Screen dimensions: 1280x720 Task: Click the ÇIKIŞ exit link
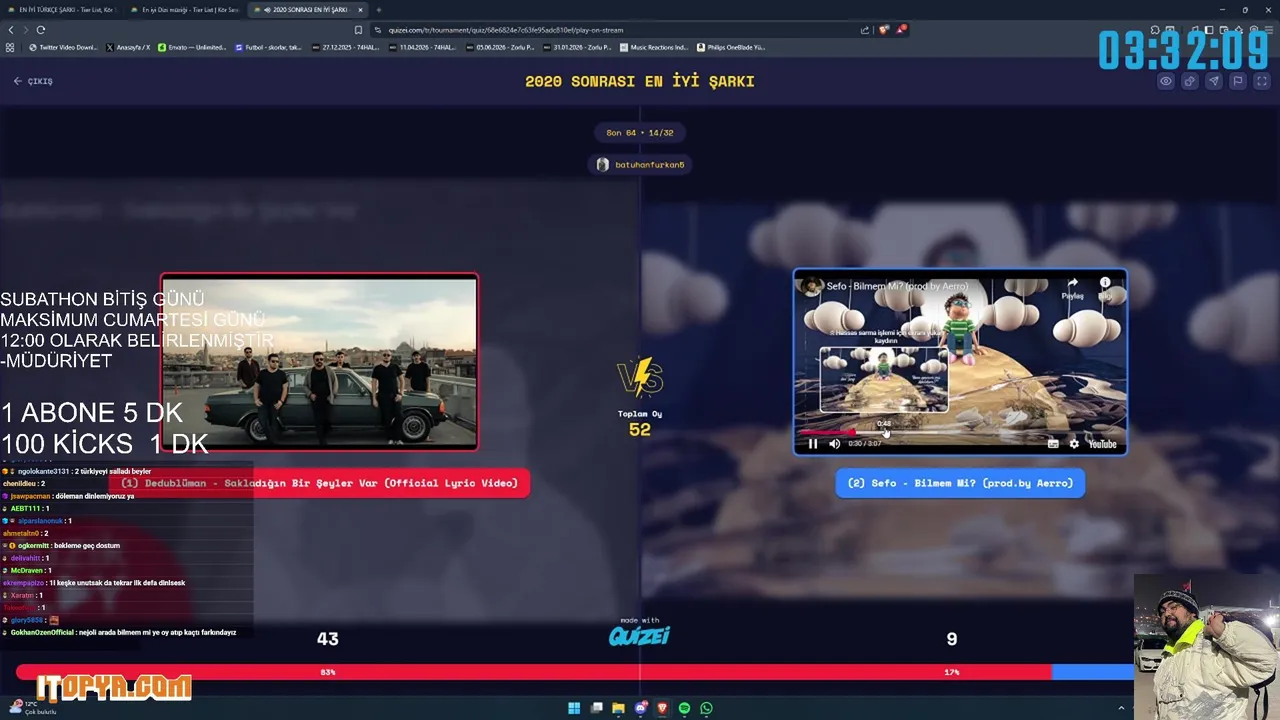point(33,81)
